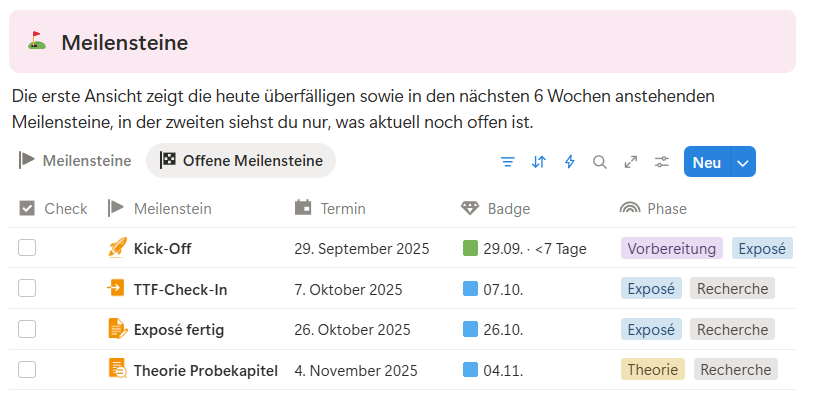This screenshot has width=818, height=397.
Task: Open the Exposé fertig milestone page
Action: coord(179,330)
